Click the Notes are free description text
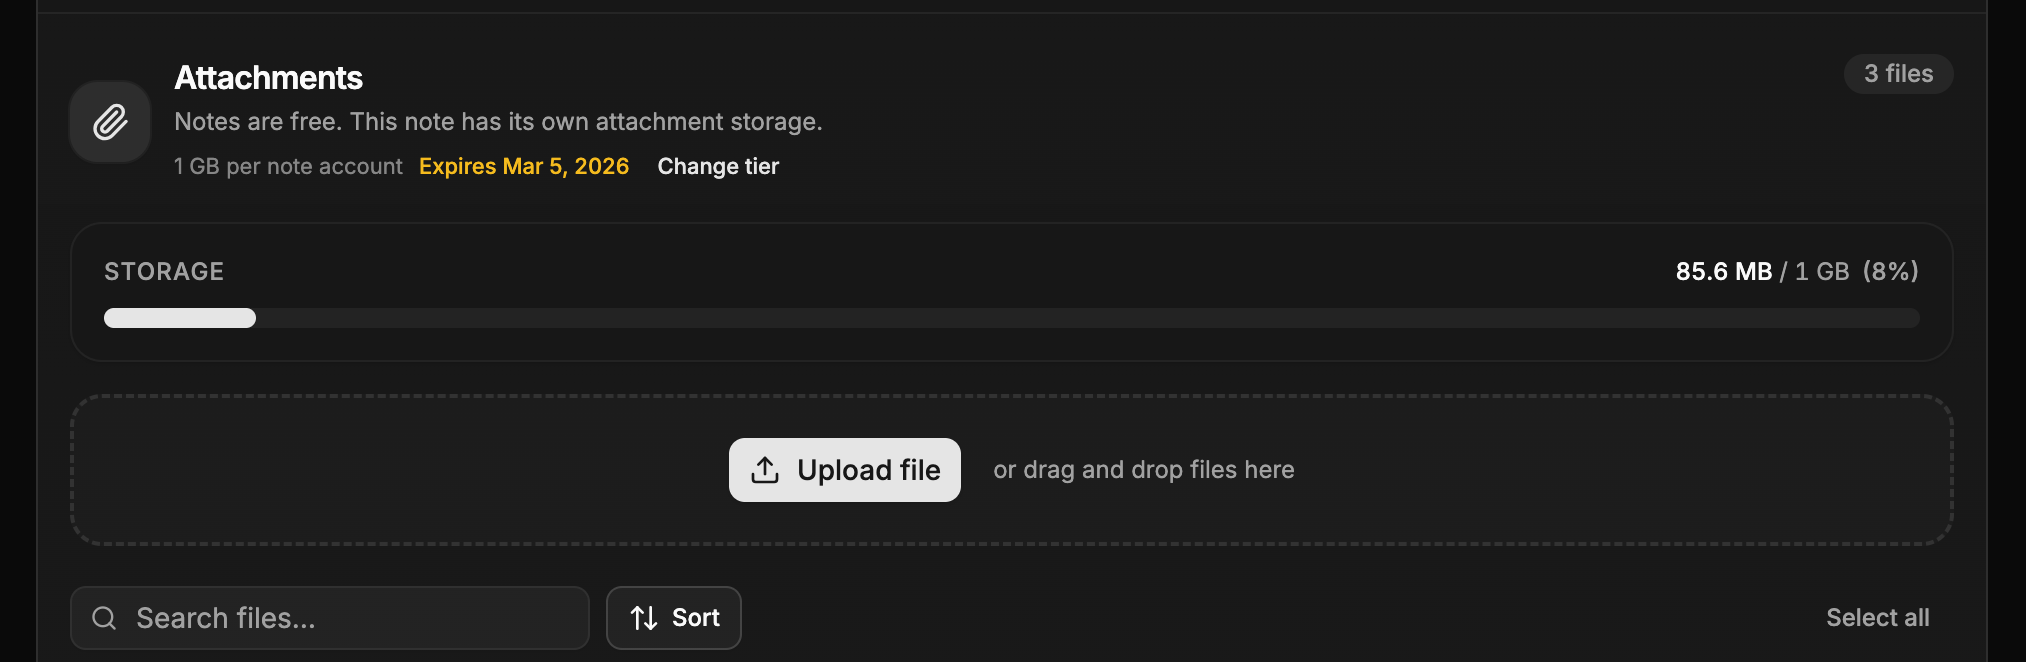This screenshot has height=662, width=2026. 498,122
